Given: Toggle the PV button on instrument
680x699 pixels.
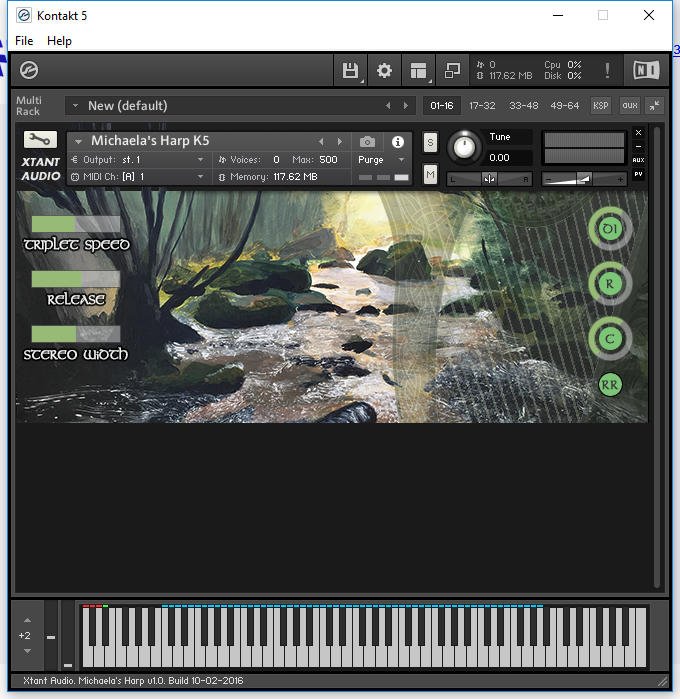Looking at the screenshot, I should tap(639, 174).
